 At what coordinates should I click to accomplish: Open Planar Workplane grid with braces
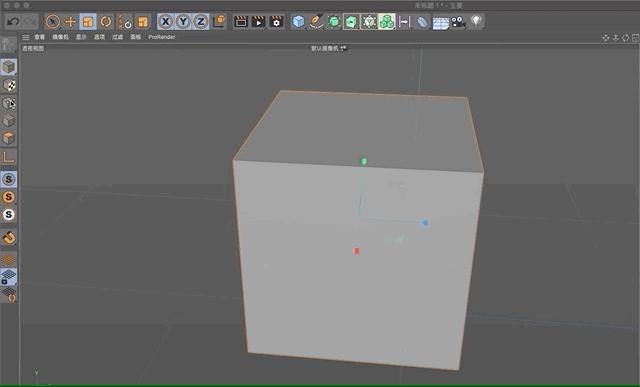9,294
